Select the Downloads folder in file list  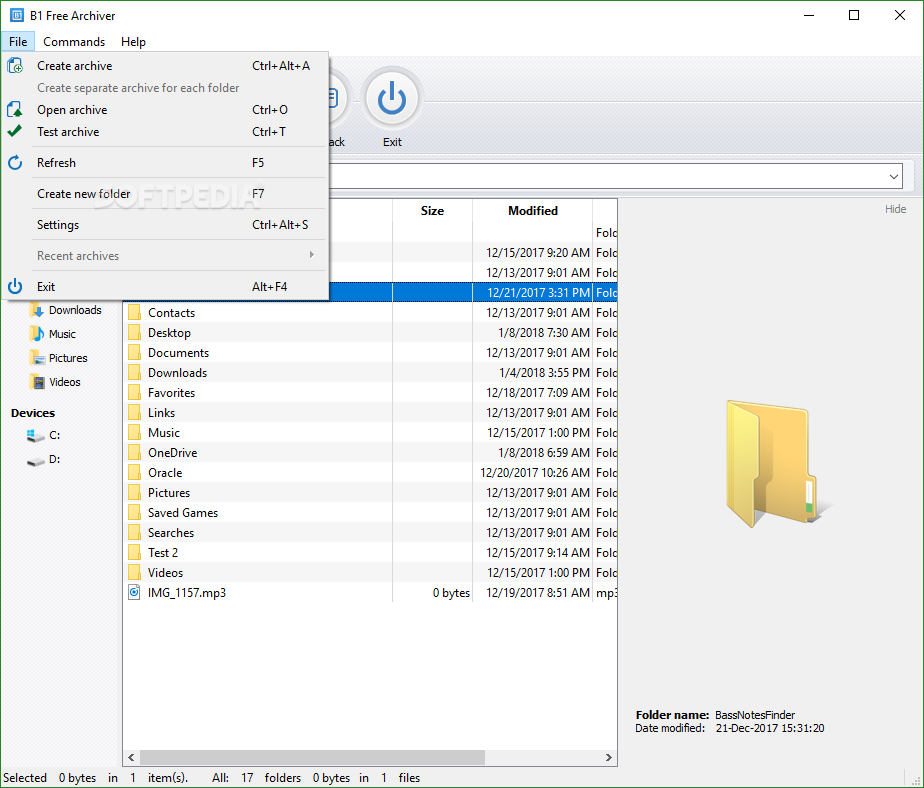[370, 372]
